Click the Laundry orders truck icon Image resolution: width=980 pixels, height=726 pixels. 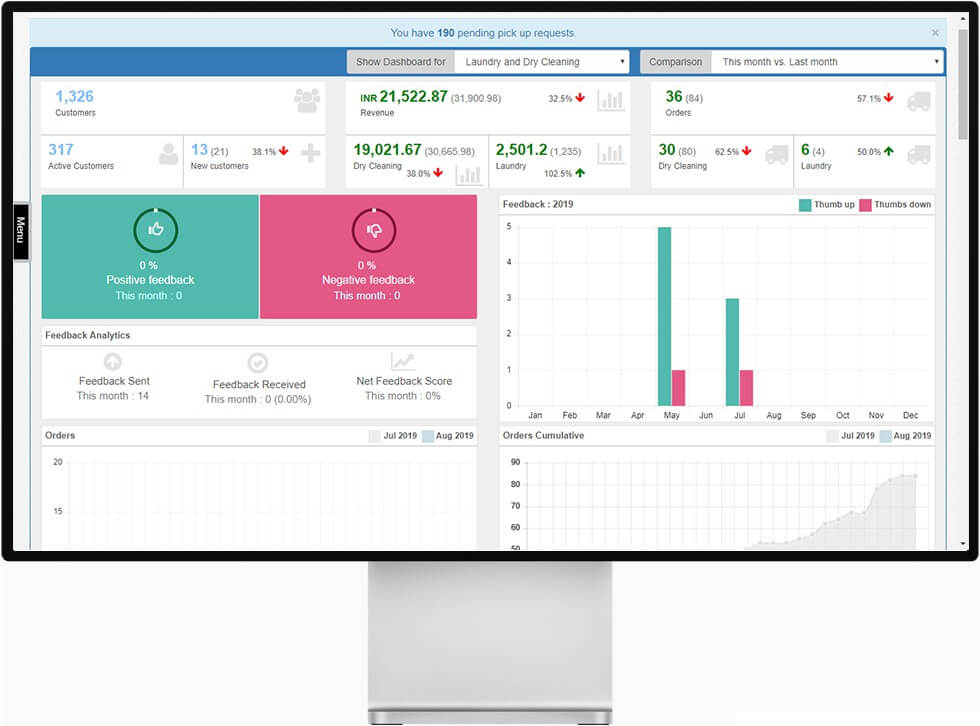pos(919,154)
